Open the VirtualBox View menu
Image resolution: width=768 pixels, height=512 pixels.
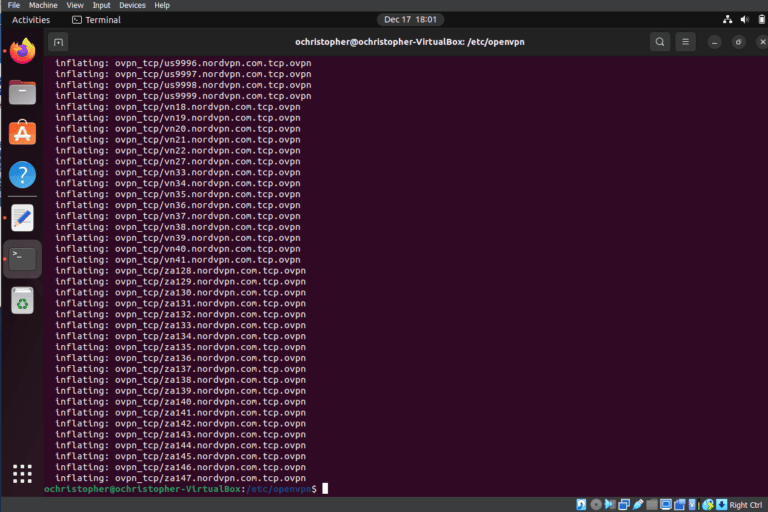tap(75, 5)
